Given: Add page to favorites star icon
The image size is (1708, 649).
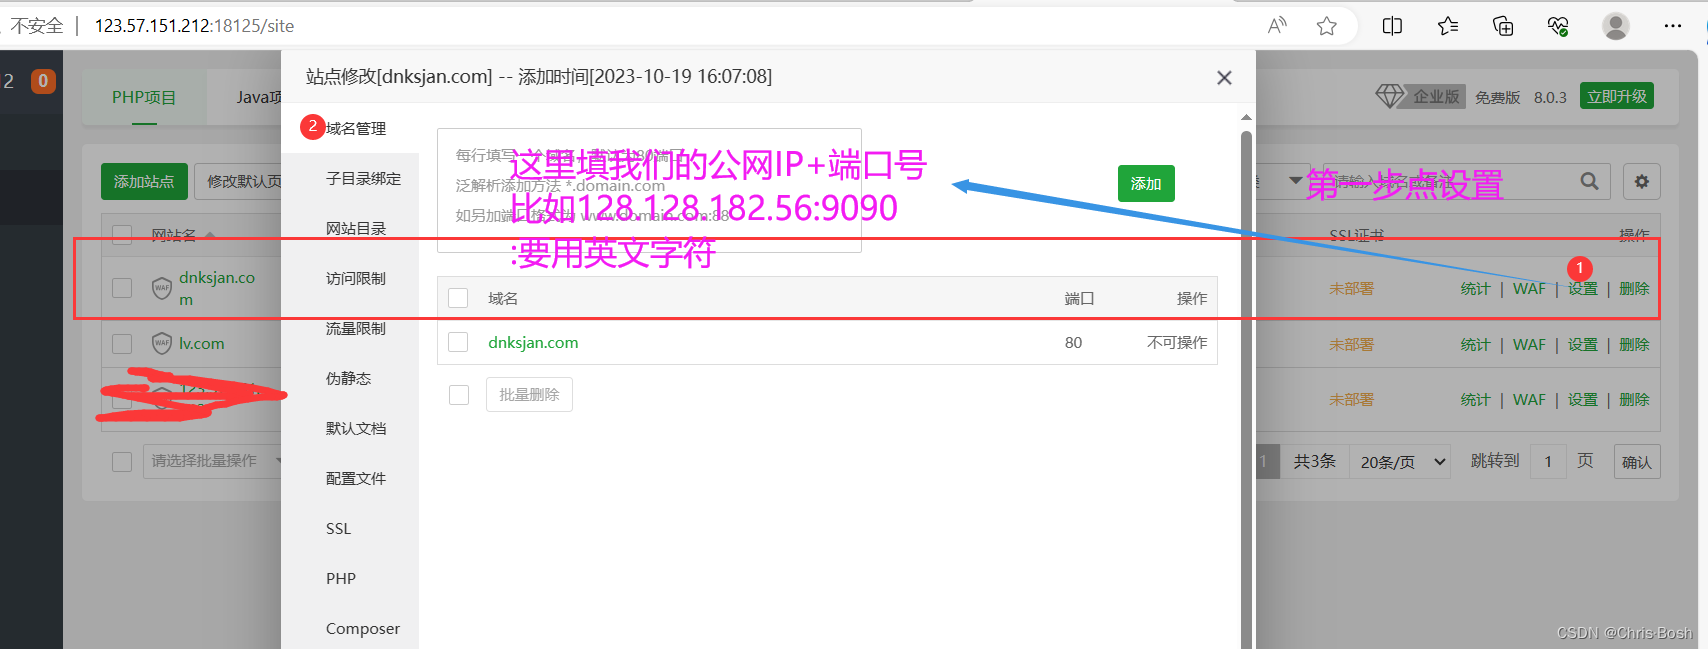Looking at the screenshot, I should [x=1327, y=26].
